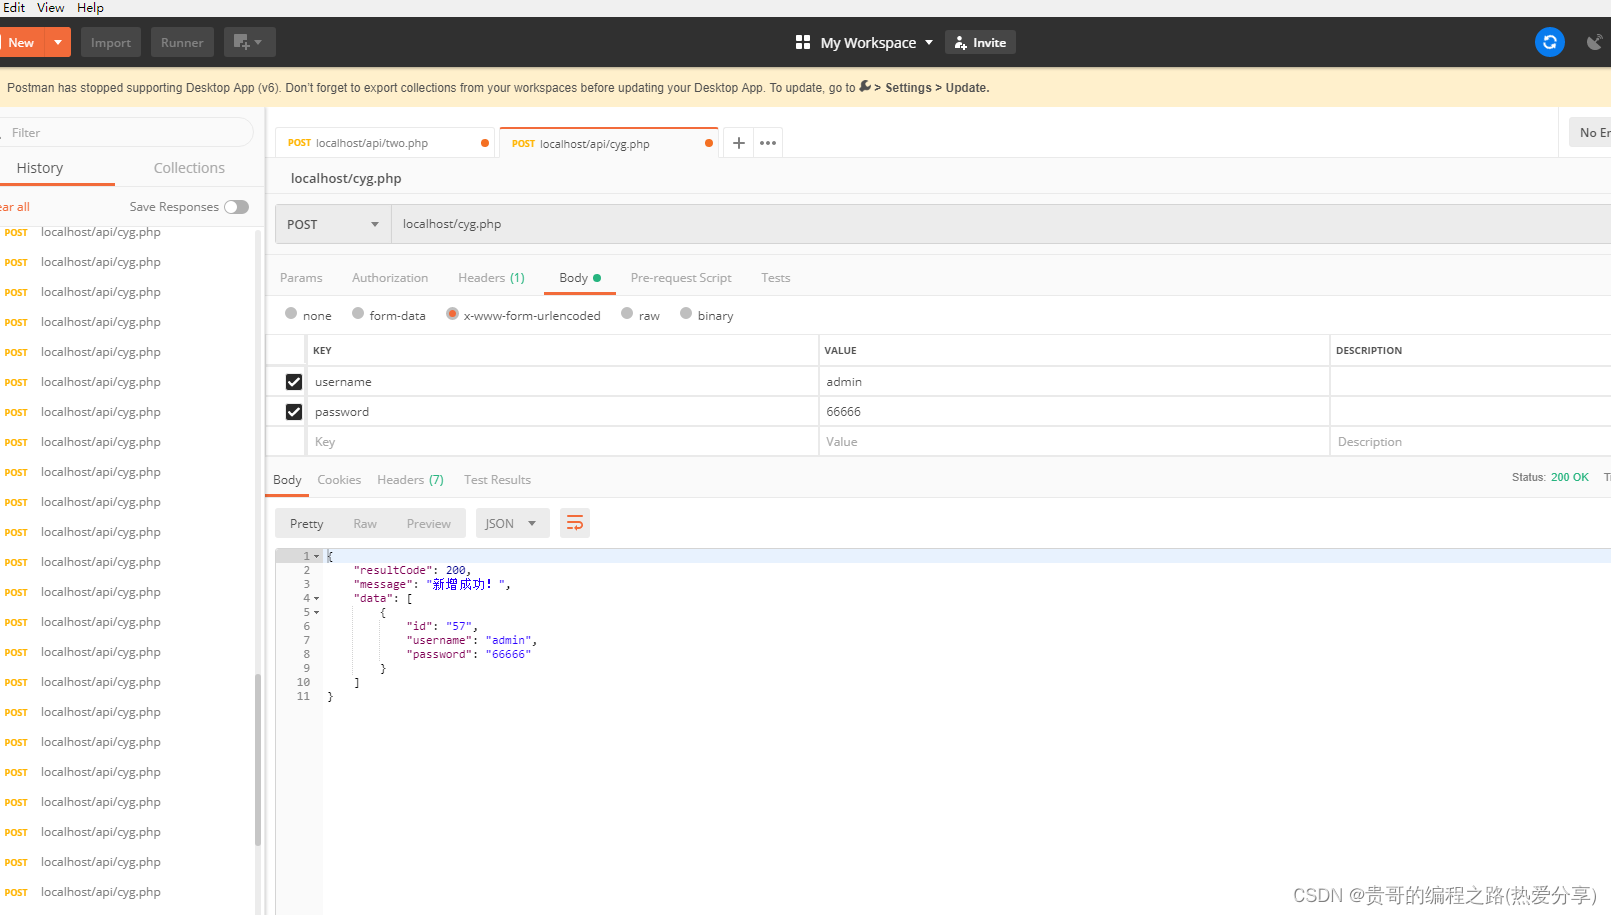Select the binary body radio option

(686, 314)
